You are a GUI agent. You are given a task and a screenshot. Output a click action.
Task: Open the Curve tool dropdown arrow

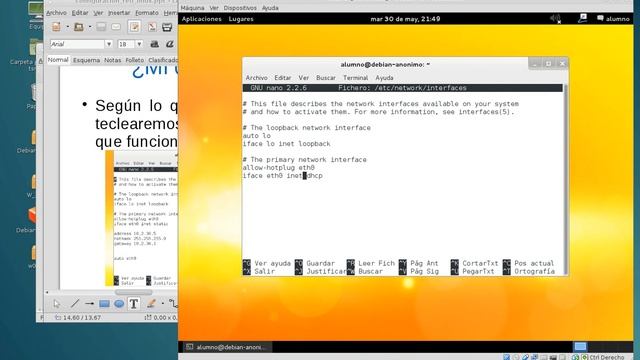(x=162, y=304)
